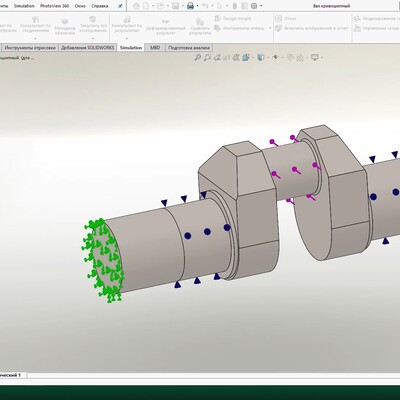Expand View Orientation dropdown arrow

tap(253, 58)
